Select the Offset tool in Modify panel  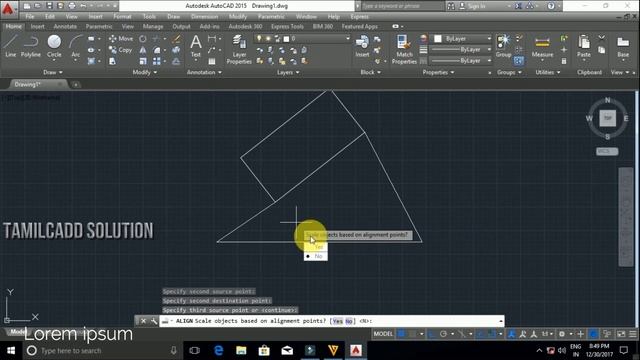click(x=176, y=61)
